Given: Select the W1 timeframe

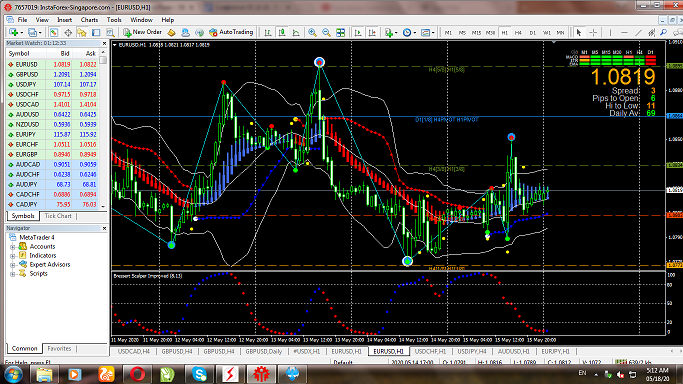Looking at the screenshot, I should pyautogui.click(x=546, y=33).
